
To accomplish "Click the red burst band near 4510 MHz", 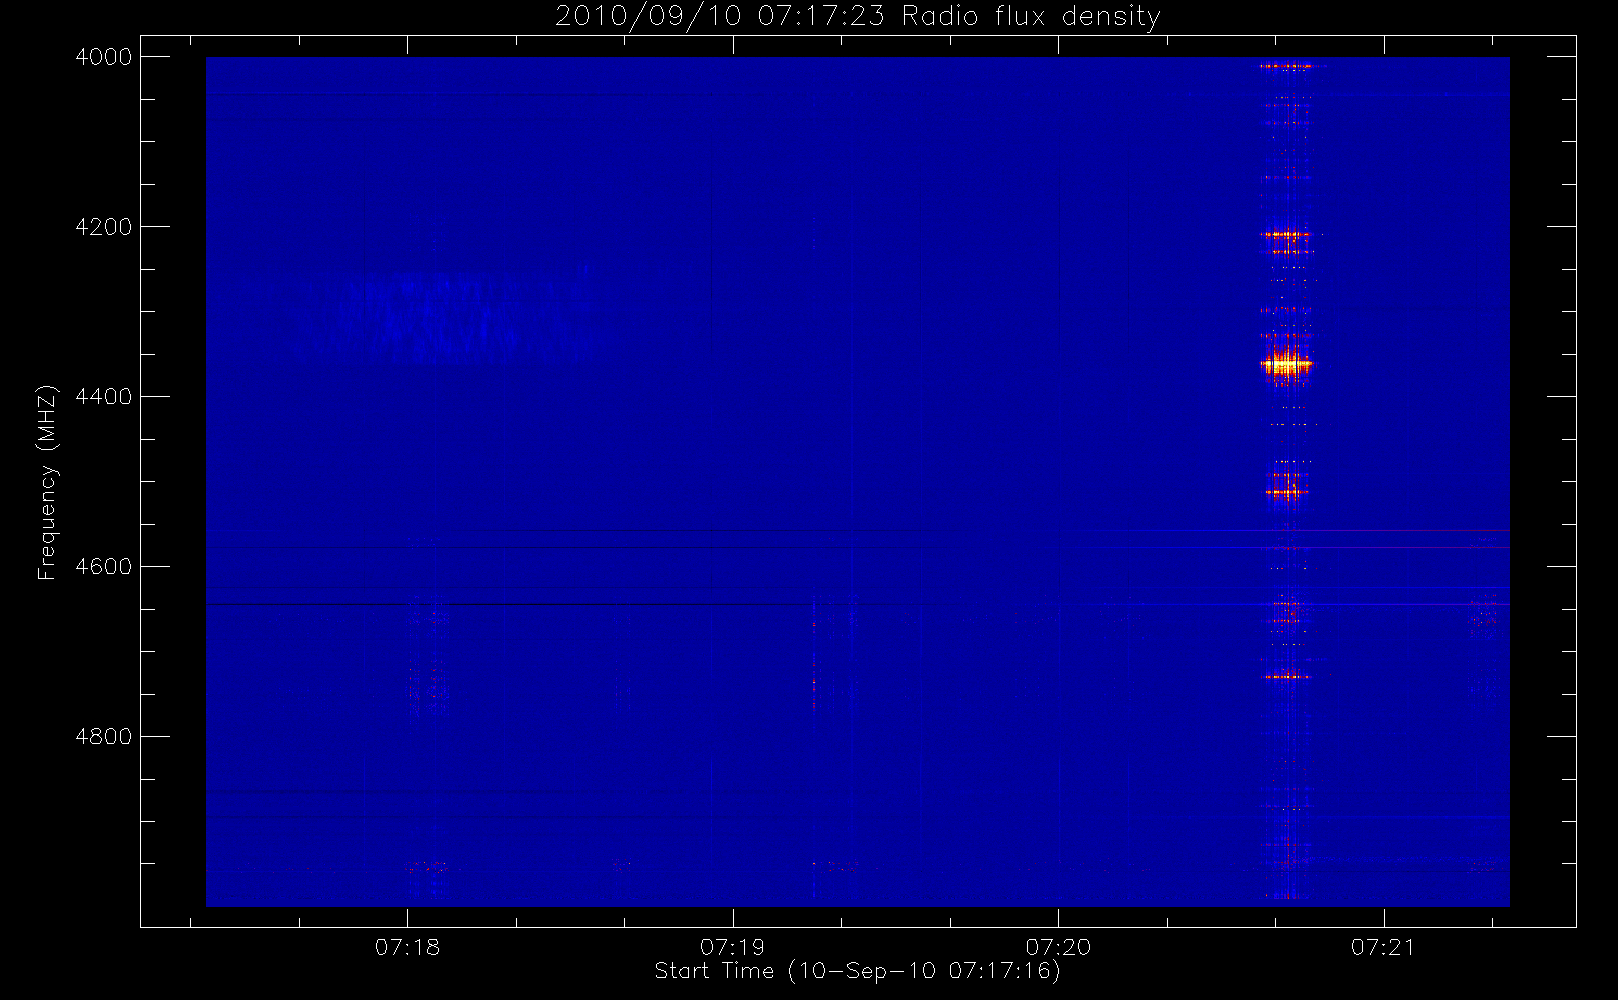I will pos(1286,491).
